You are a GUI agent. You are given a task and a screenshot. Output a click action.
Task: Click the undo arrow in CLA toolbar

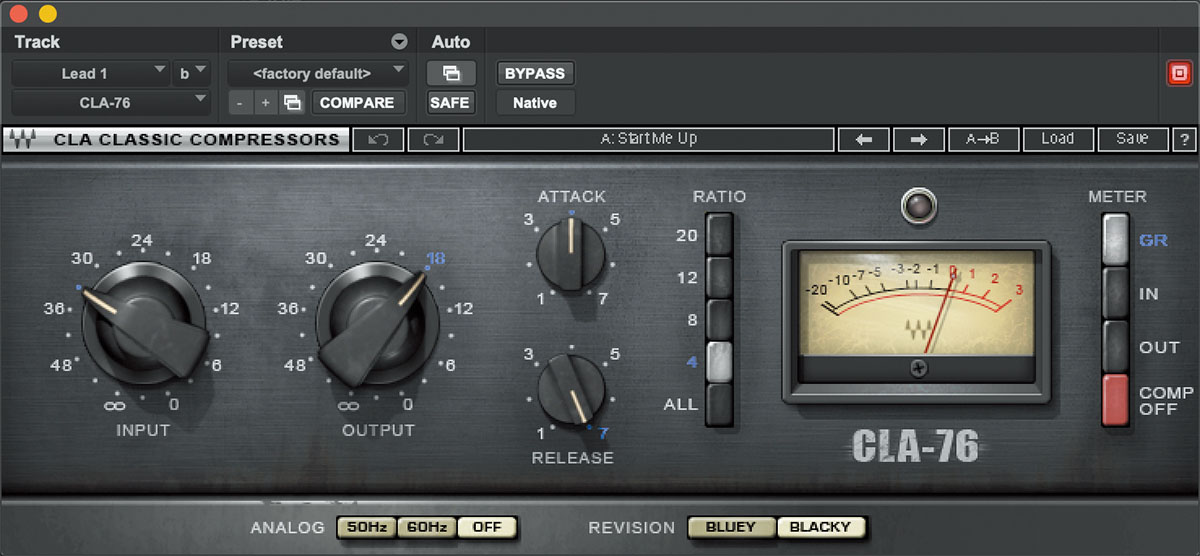[x=379, y=139]
